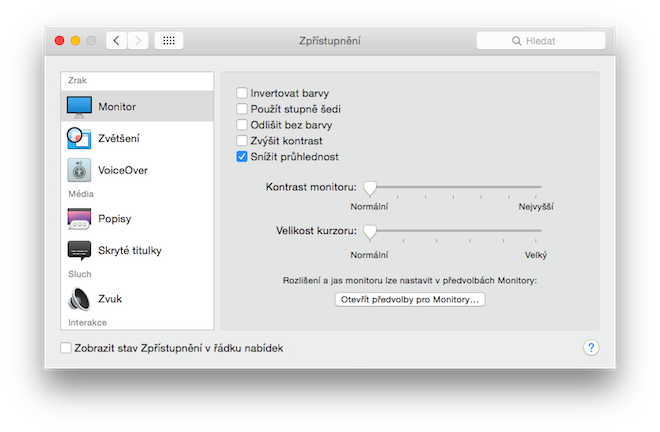Check Odlišit bez barvy option
Viewport: 660px width, 432px height.
coord(241,125)
